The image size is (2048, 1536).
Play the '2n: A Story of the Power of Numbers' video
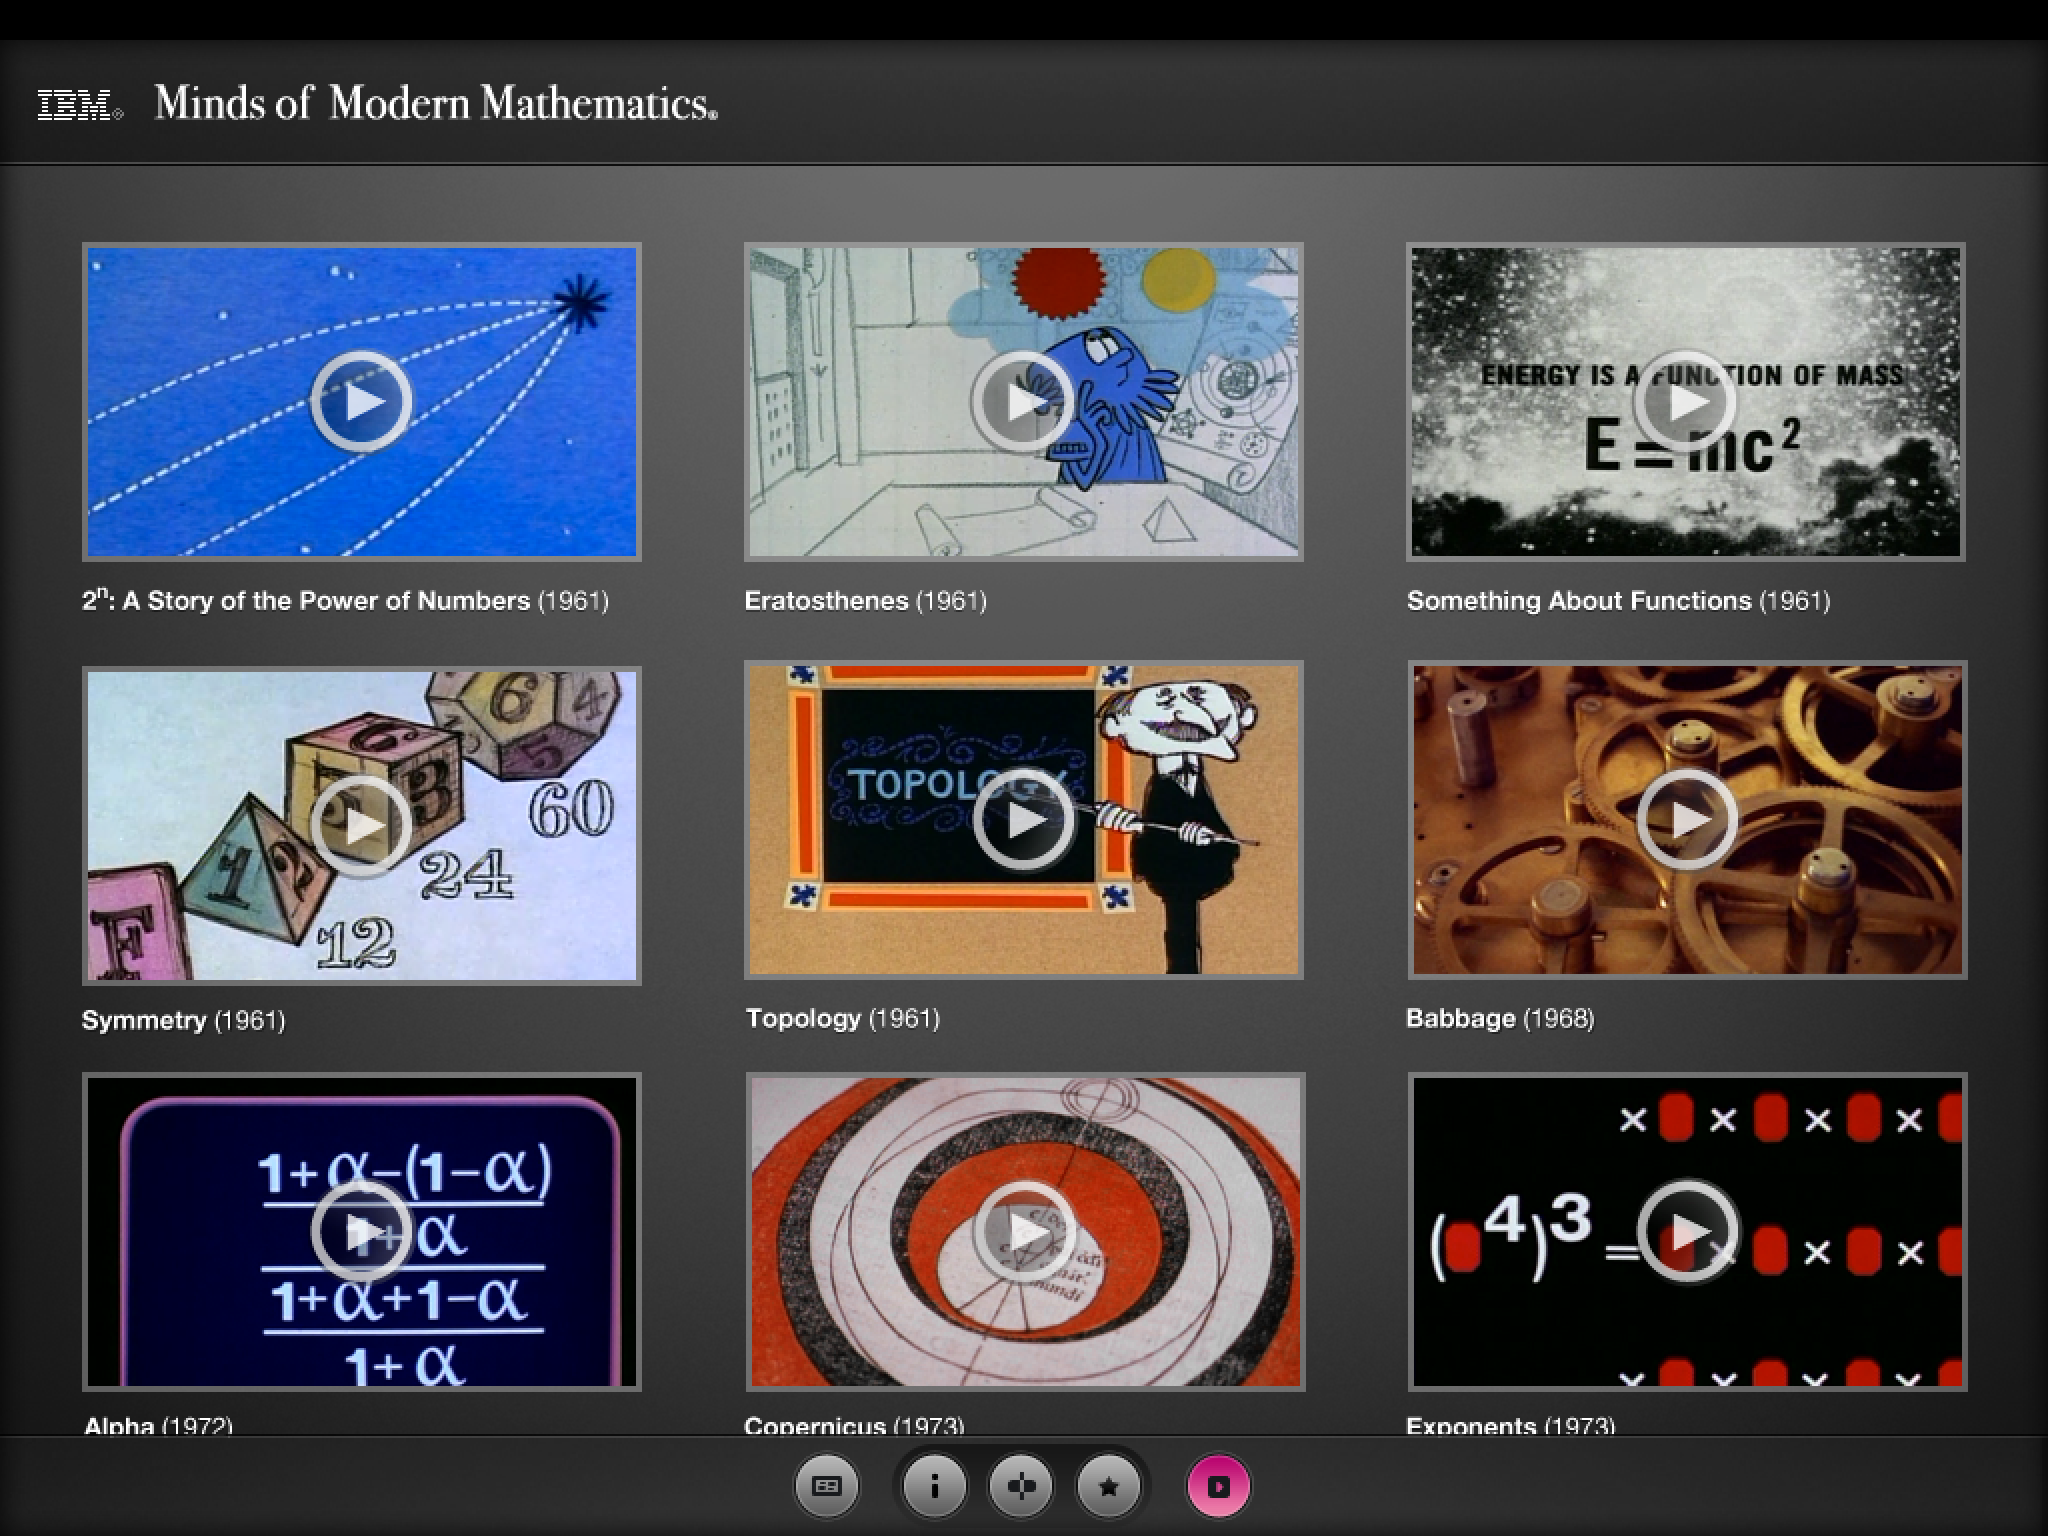pyautogui.click(x=361, y=401)
